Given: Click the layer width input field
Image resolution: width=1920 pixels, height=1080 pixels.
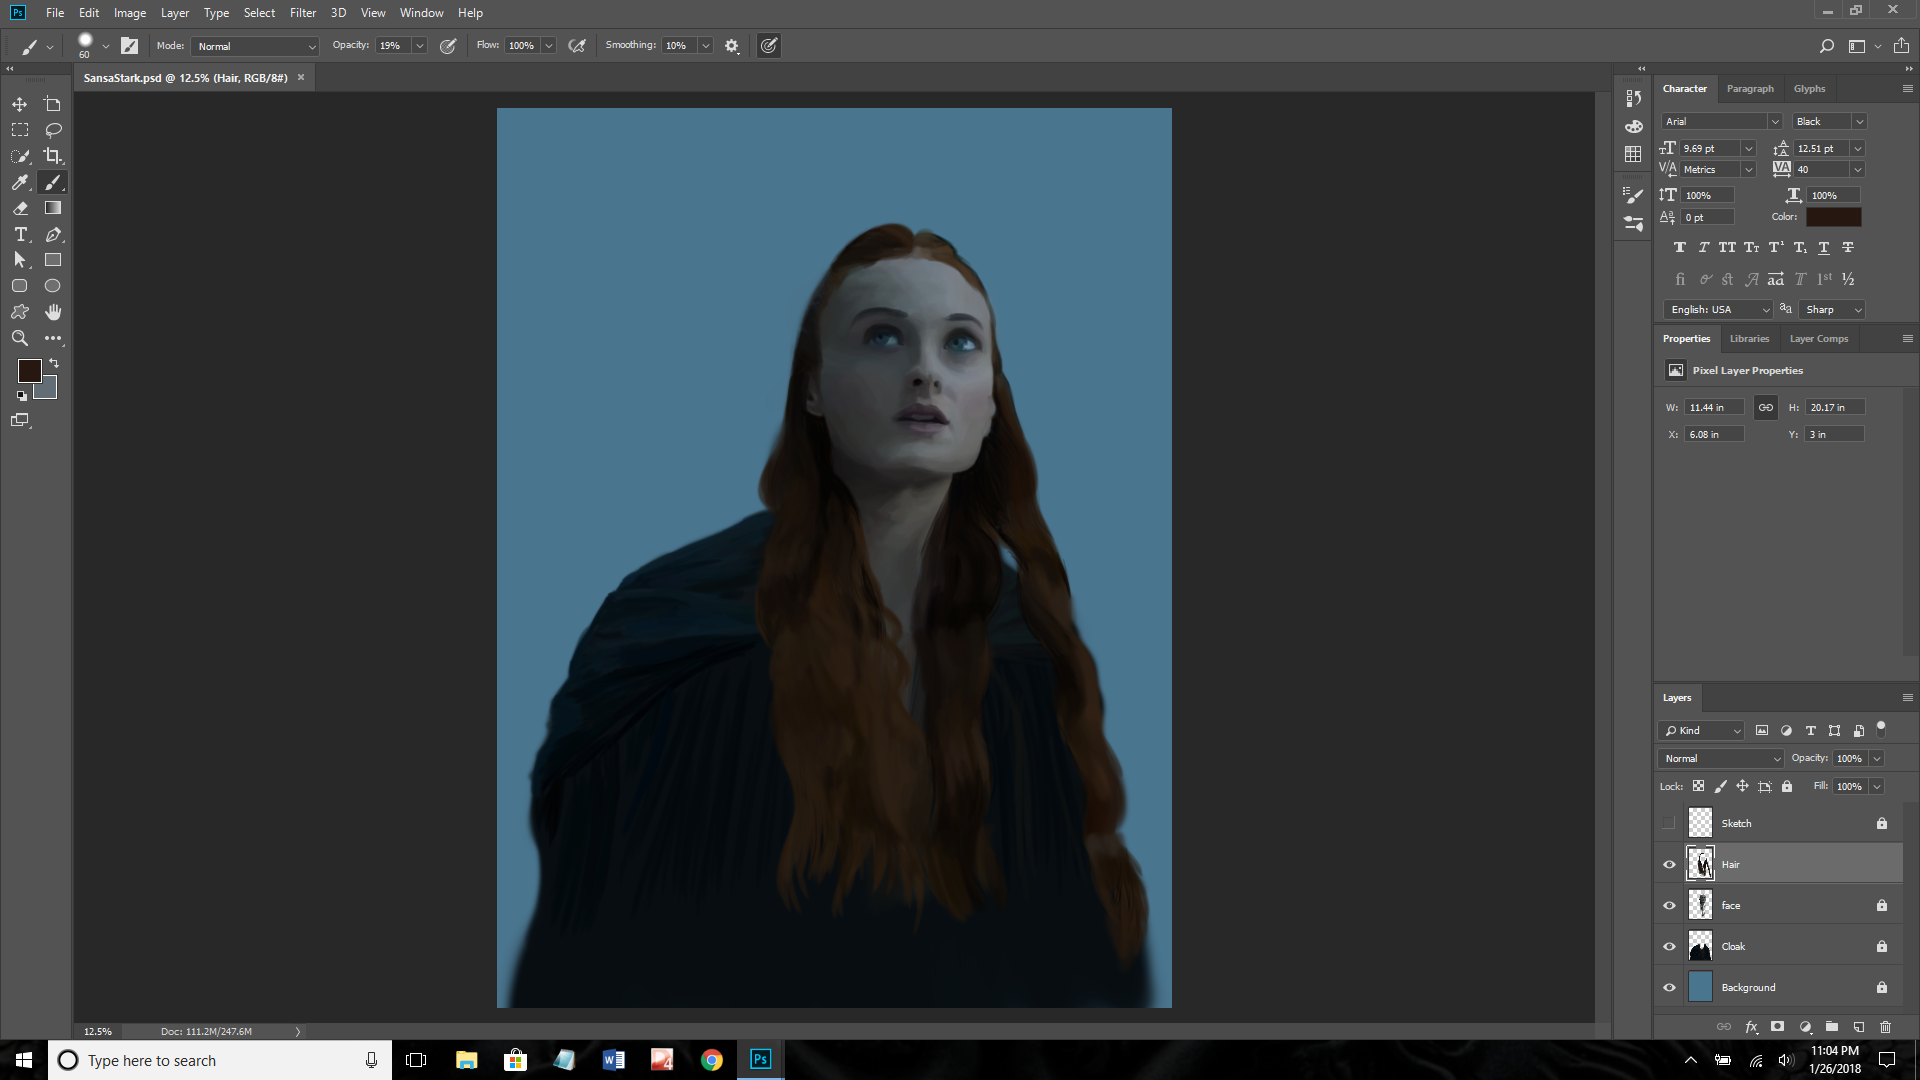Looking at the screenshot, I should (1714, 408).
